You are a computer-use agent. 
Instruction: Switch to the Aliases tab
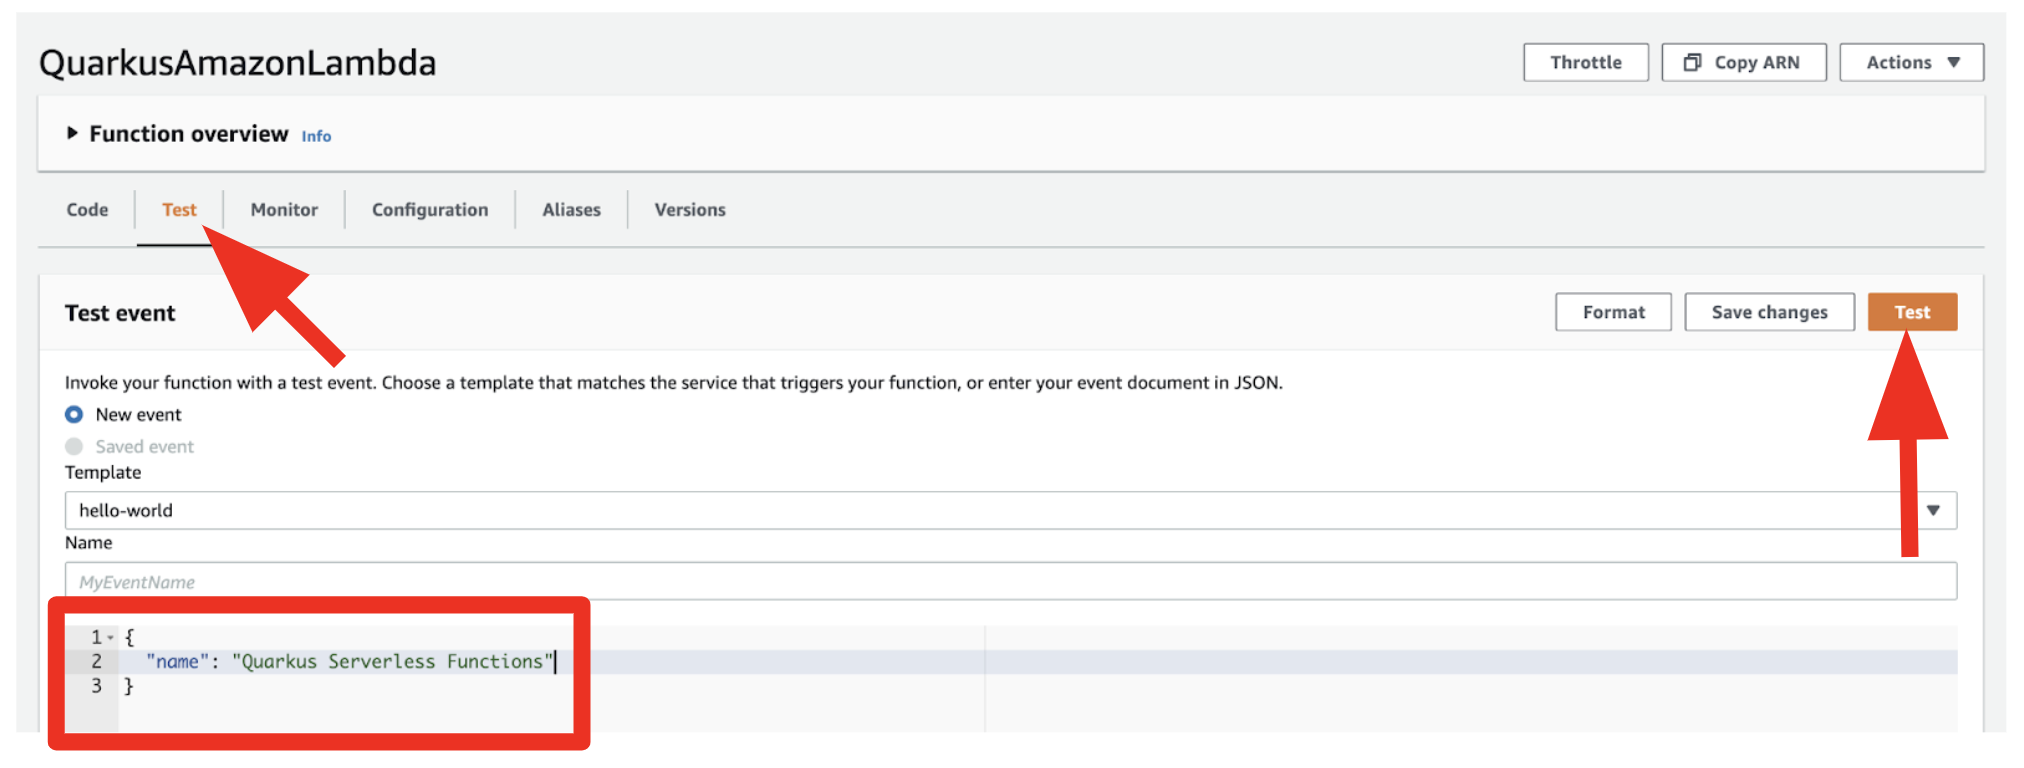(x=571, y=210)
